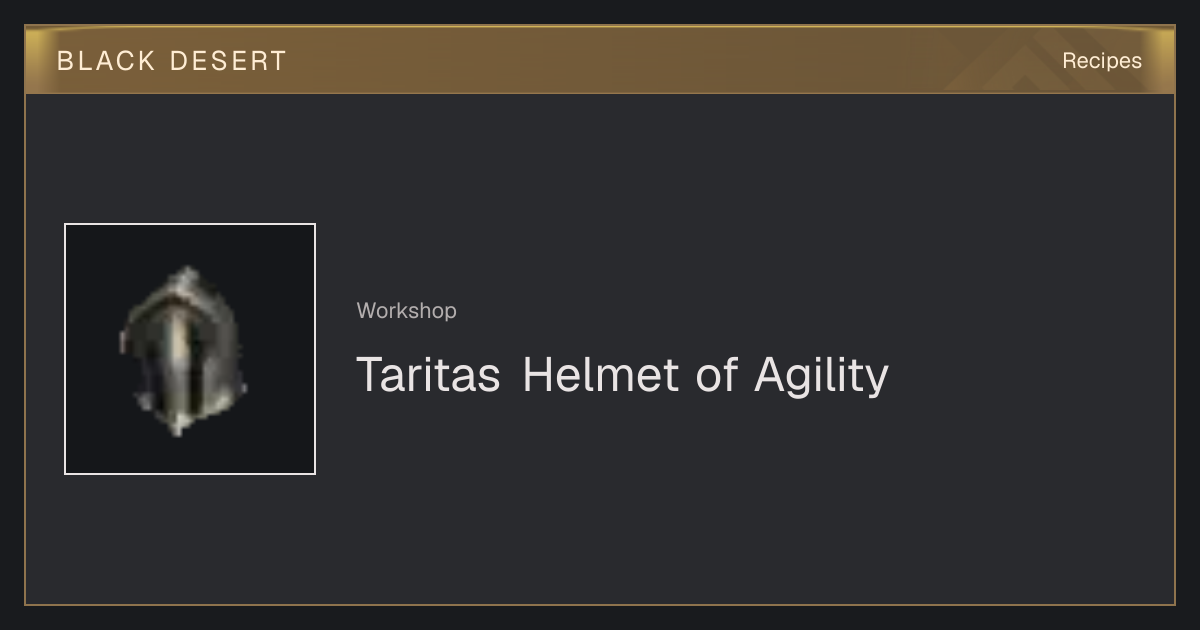Click the DESERT word in the logo

(228, 61)
